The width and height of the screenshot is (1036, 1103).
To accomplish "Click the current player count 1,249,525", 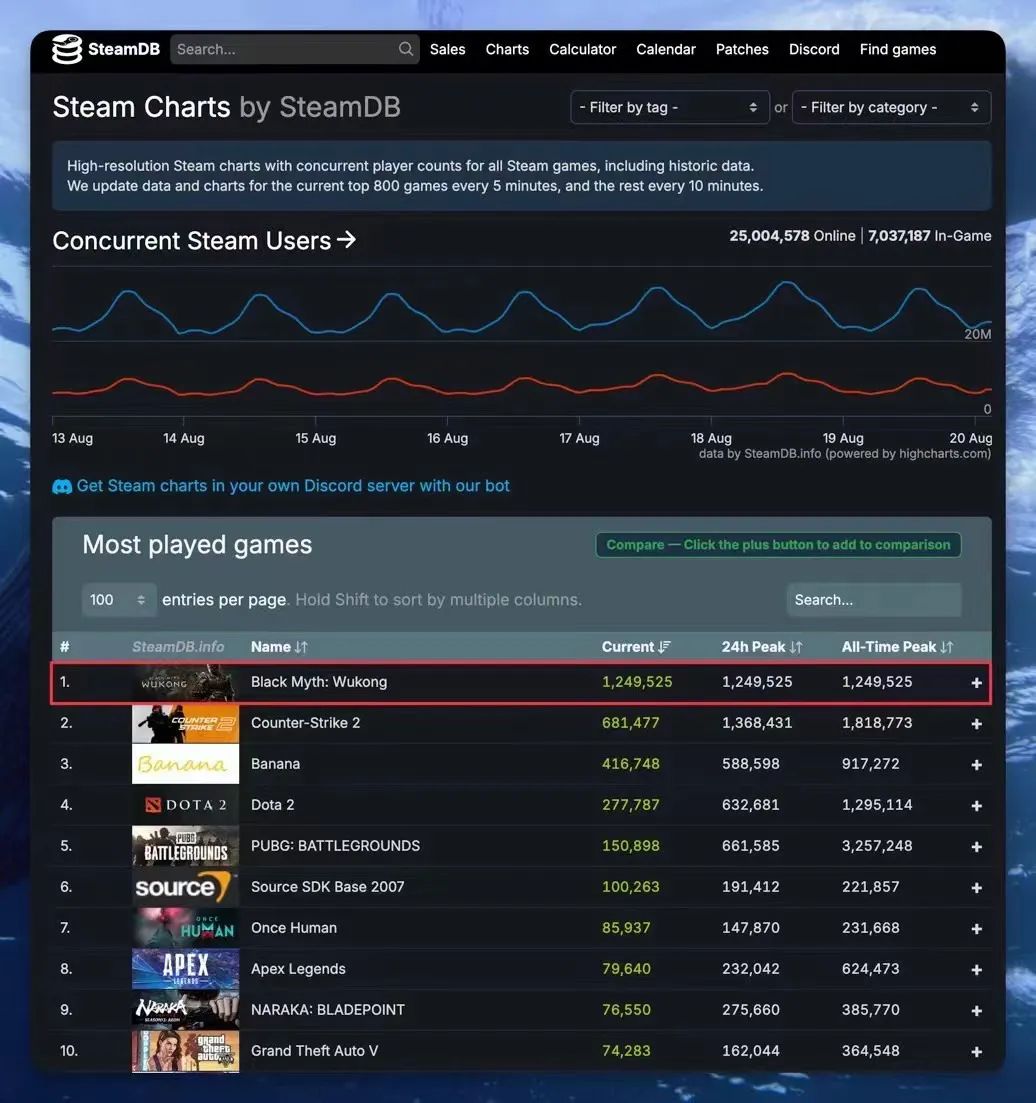I will 637,682.
